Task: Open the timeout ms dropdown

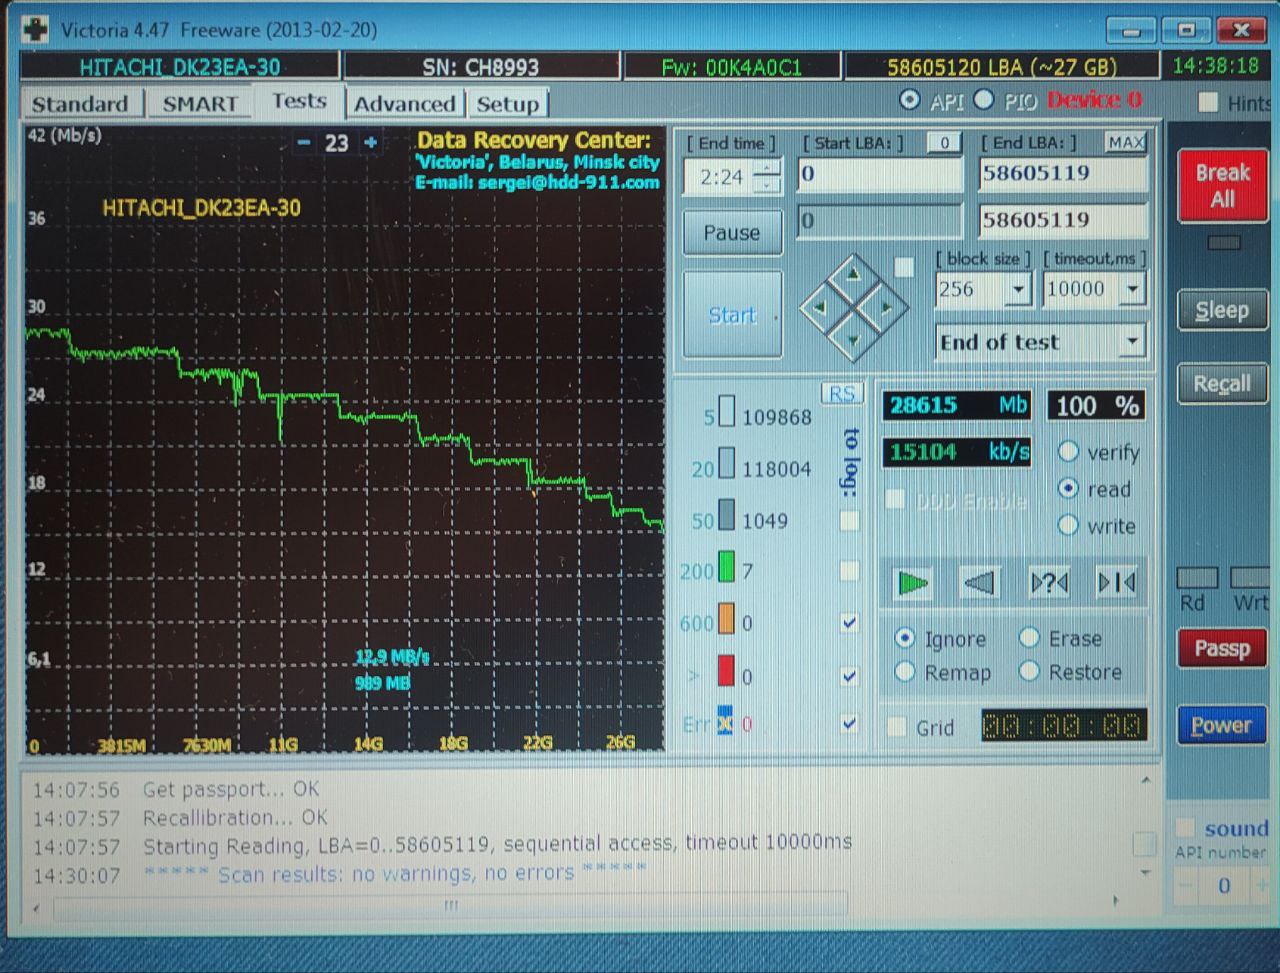Action: (1133, 290)
